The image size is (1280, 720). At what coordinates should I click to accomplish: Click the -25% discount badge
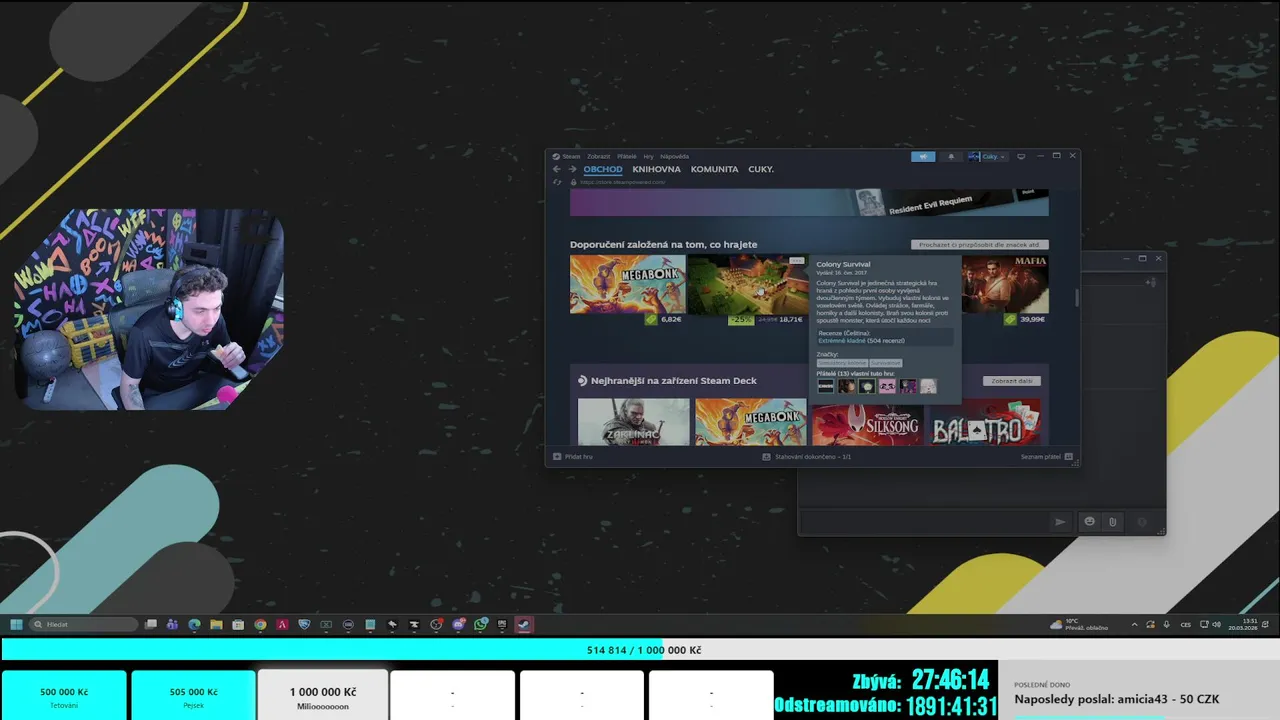coord(741,320)
